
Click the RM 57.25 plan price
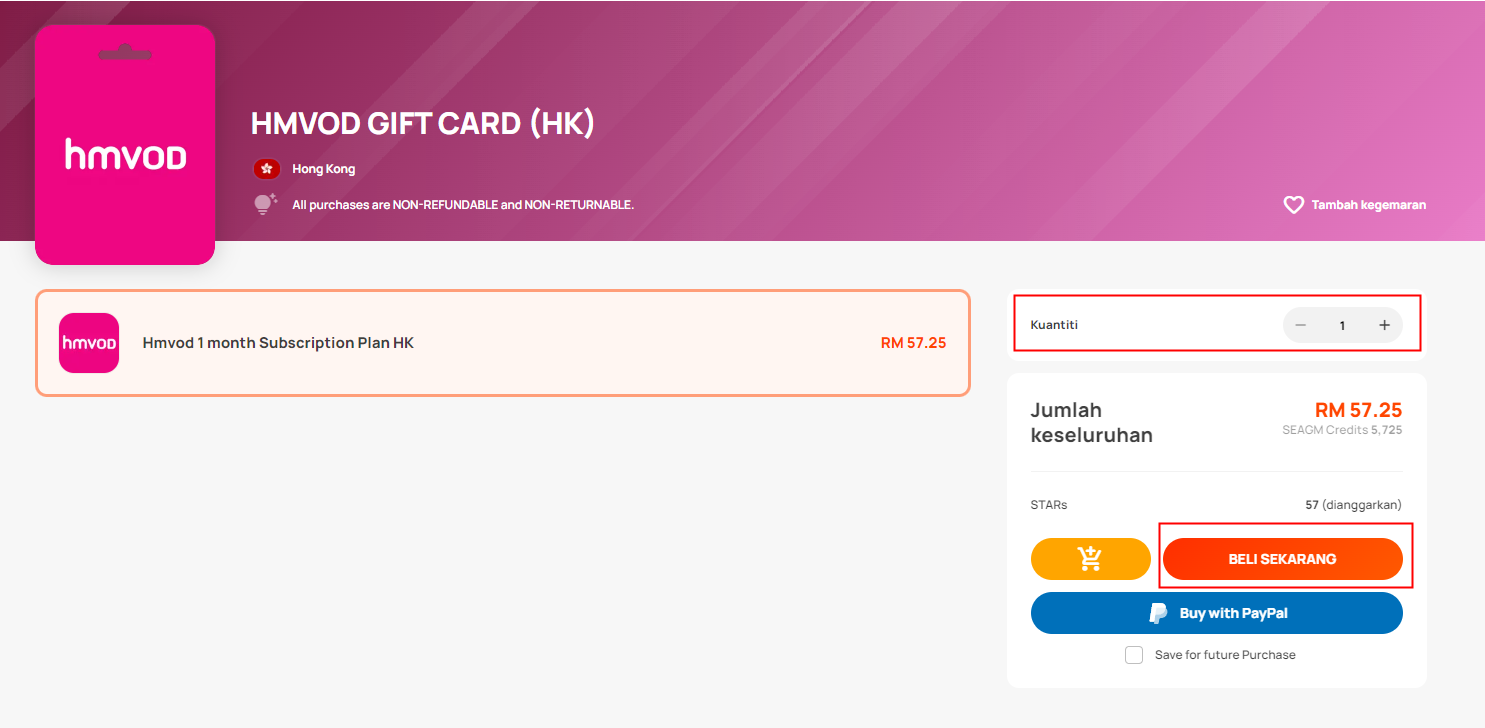(x=913, y=343)
